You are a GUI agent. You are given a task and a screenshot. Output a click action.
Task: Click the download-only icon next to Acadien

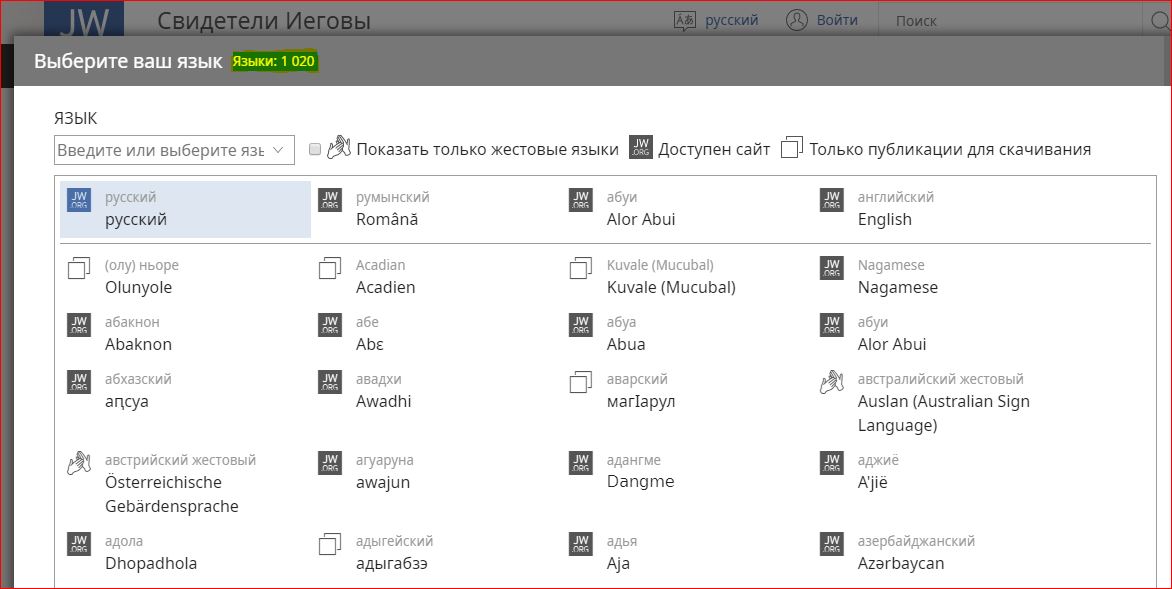(x=330, y=268)
